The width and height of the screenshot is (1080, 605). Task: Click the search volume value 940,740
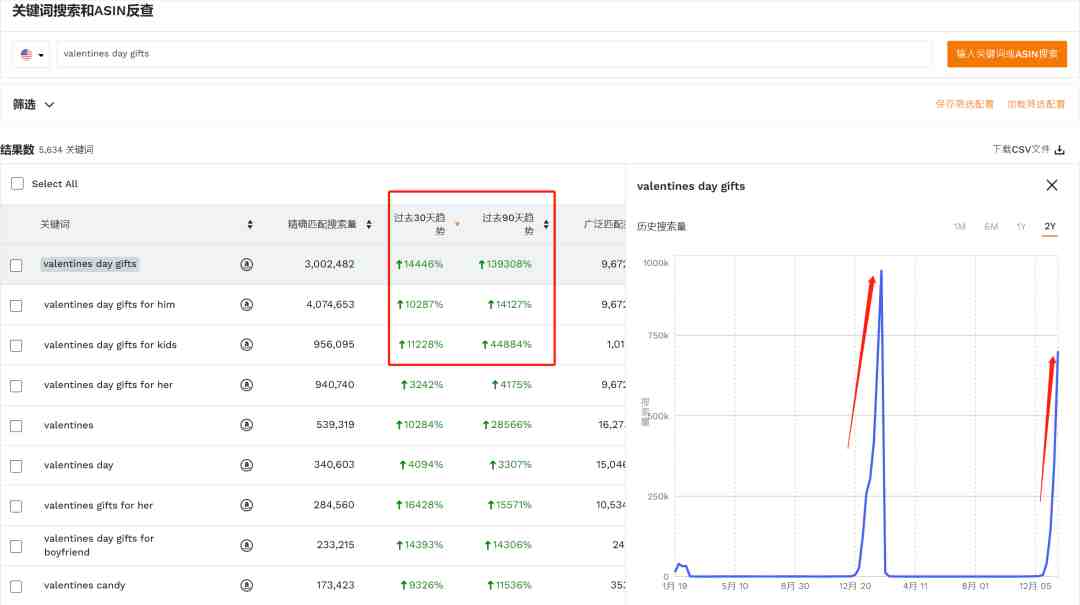click(x=335, y=384)
